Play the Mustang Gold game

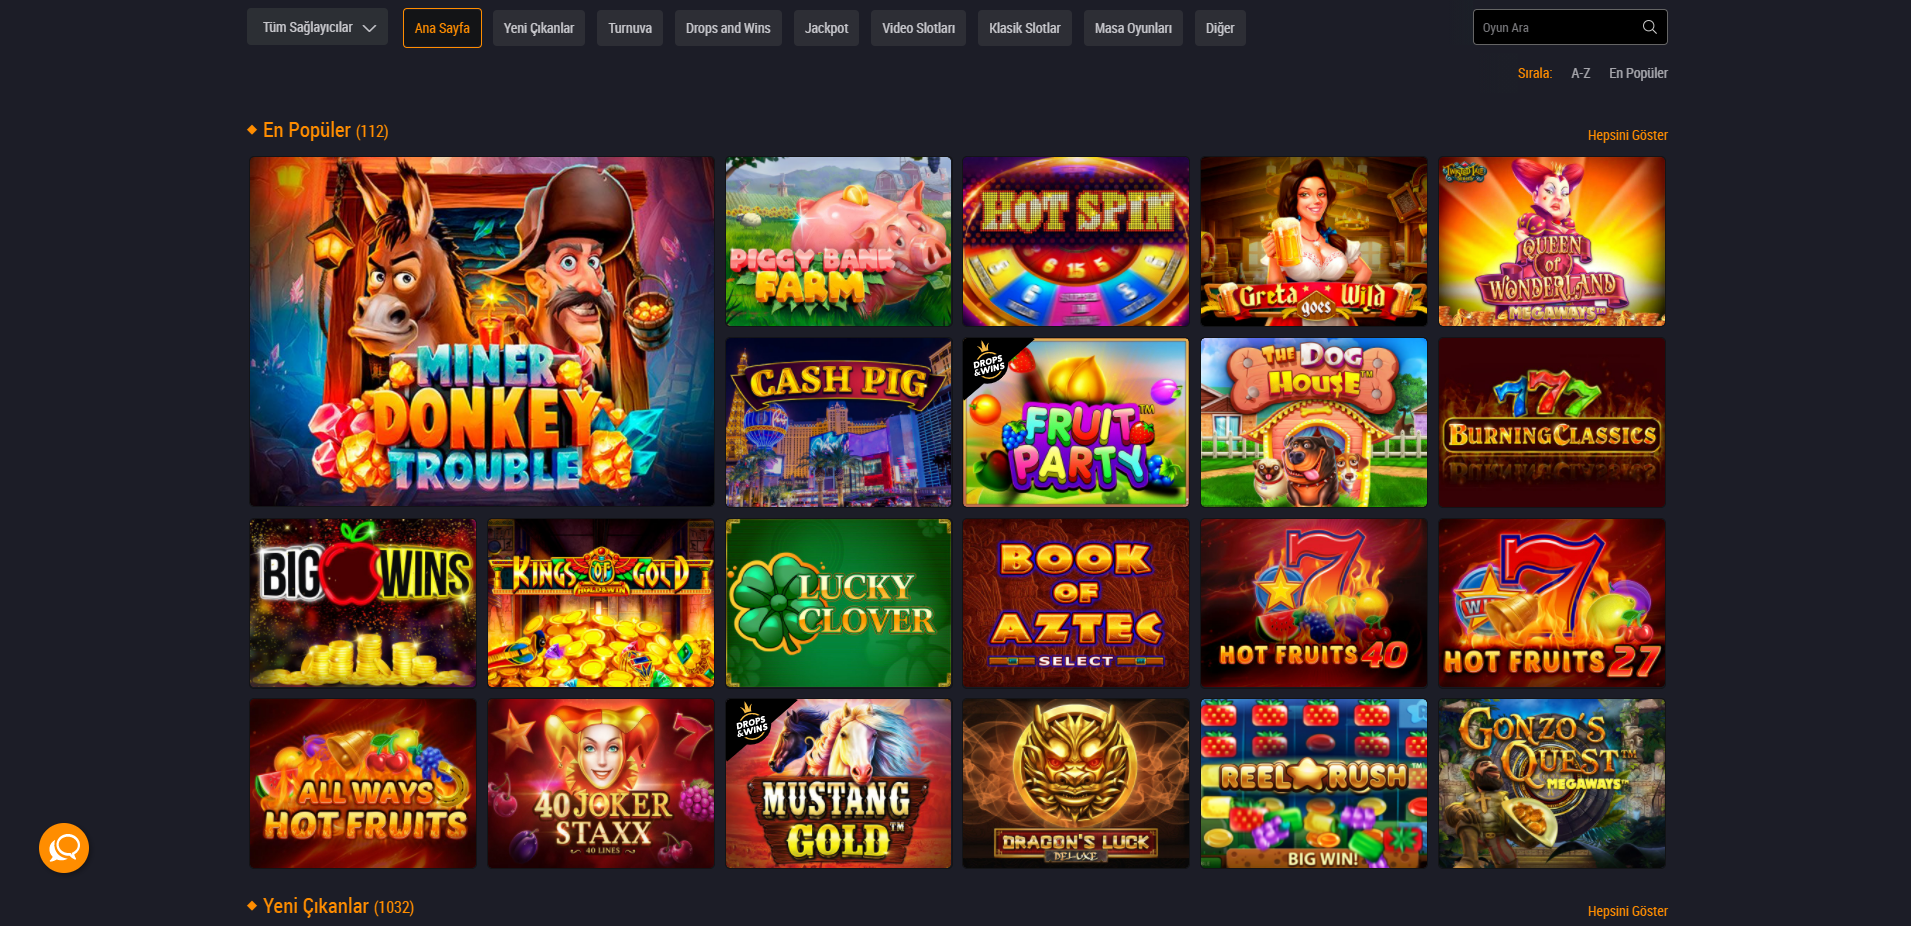click(x=838, y=783)
